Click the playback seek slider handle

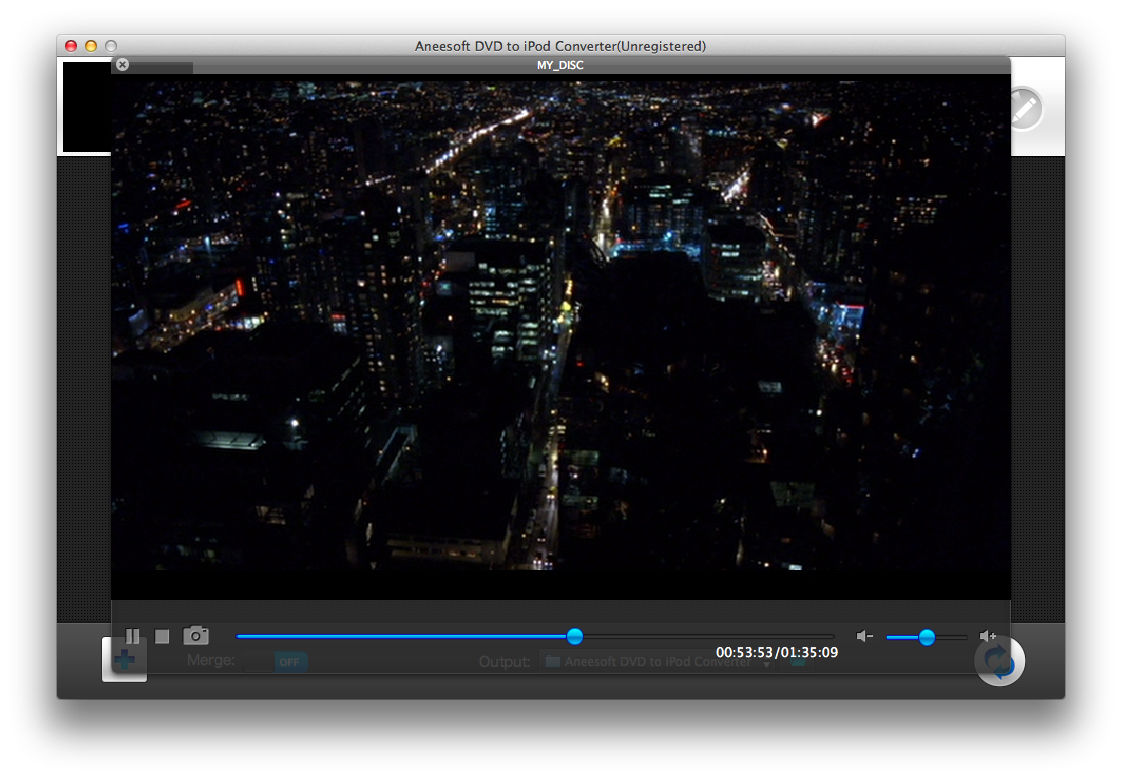pos(574,636)
